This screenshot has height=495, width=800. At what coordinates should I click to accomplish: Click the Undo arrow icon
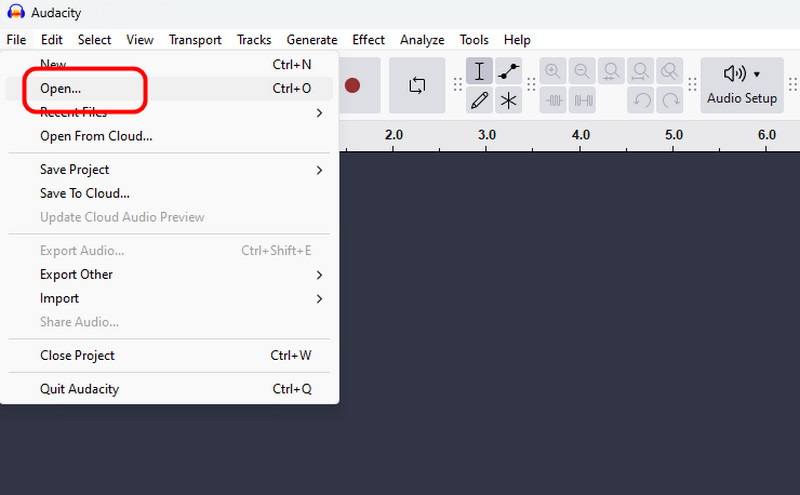click(640, 100)
